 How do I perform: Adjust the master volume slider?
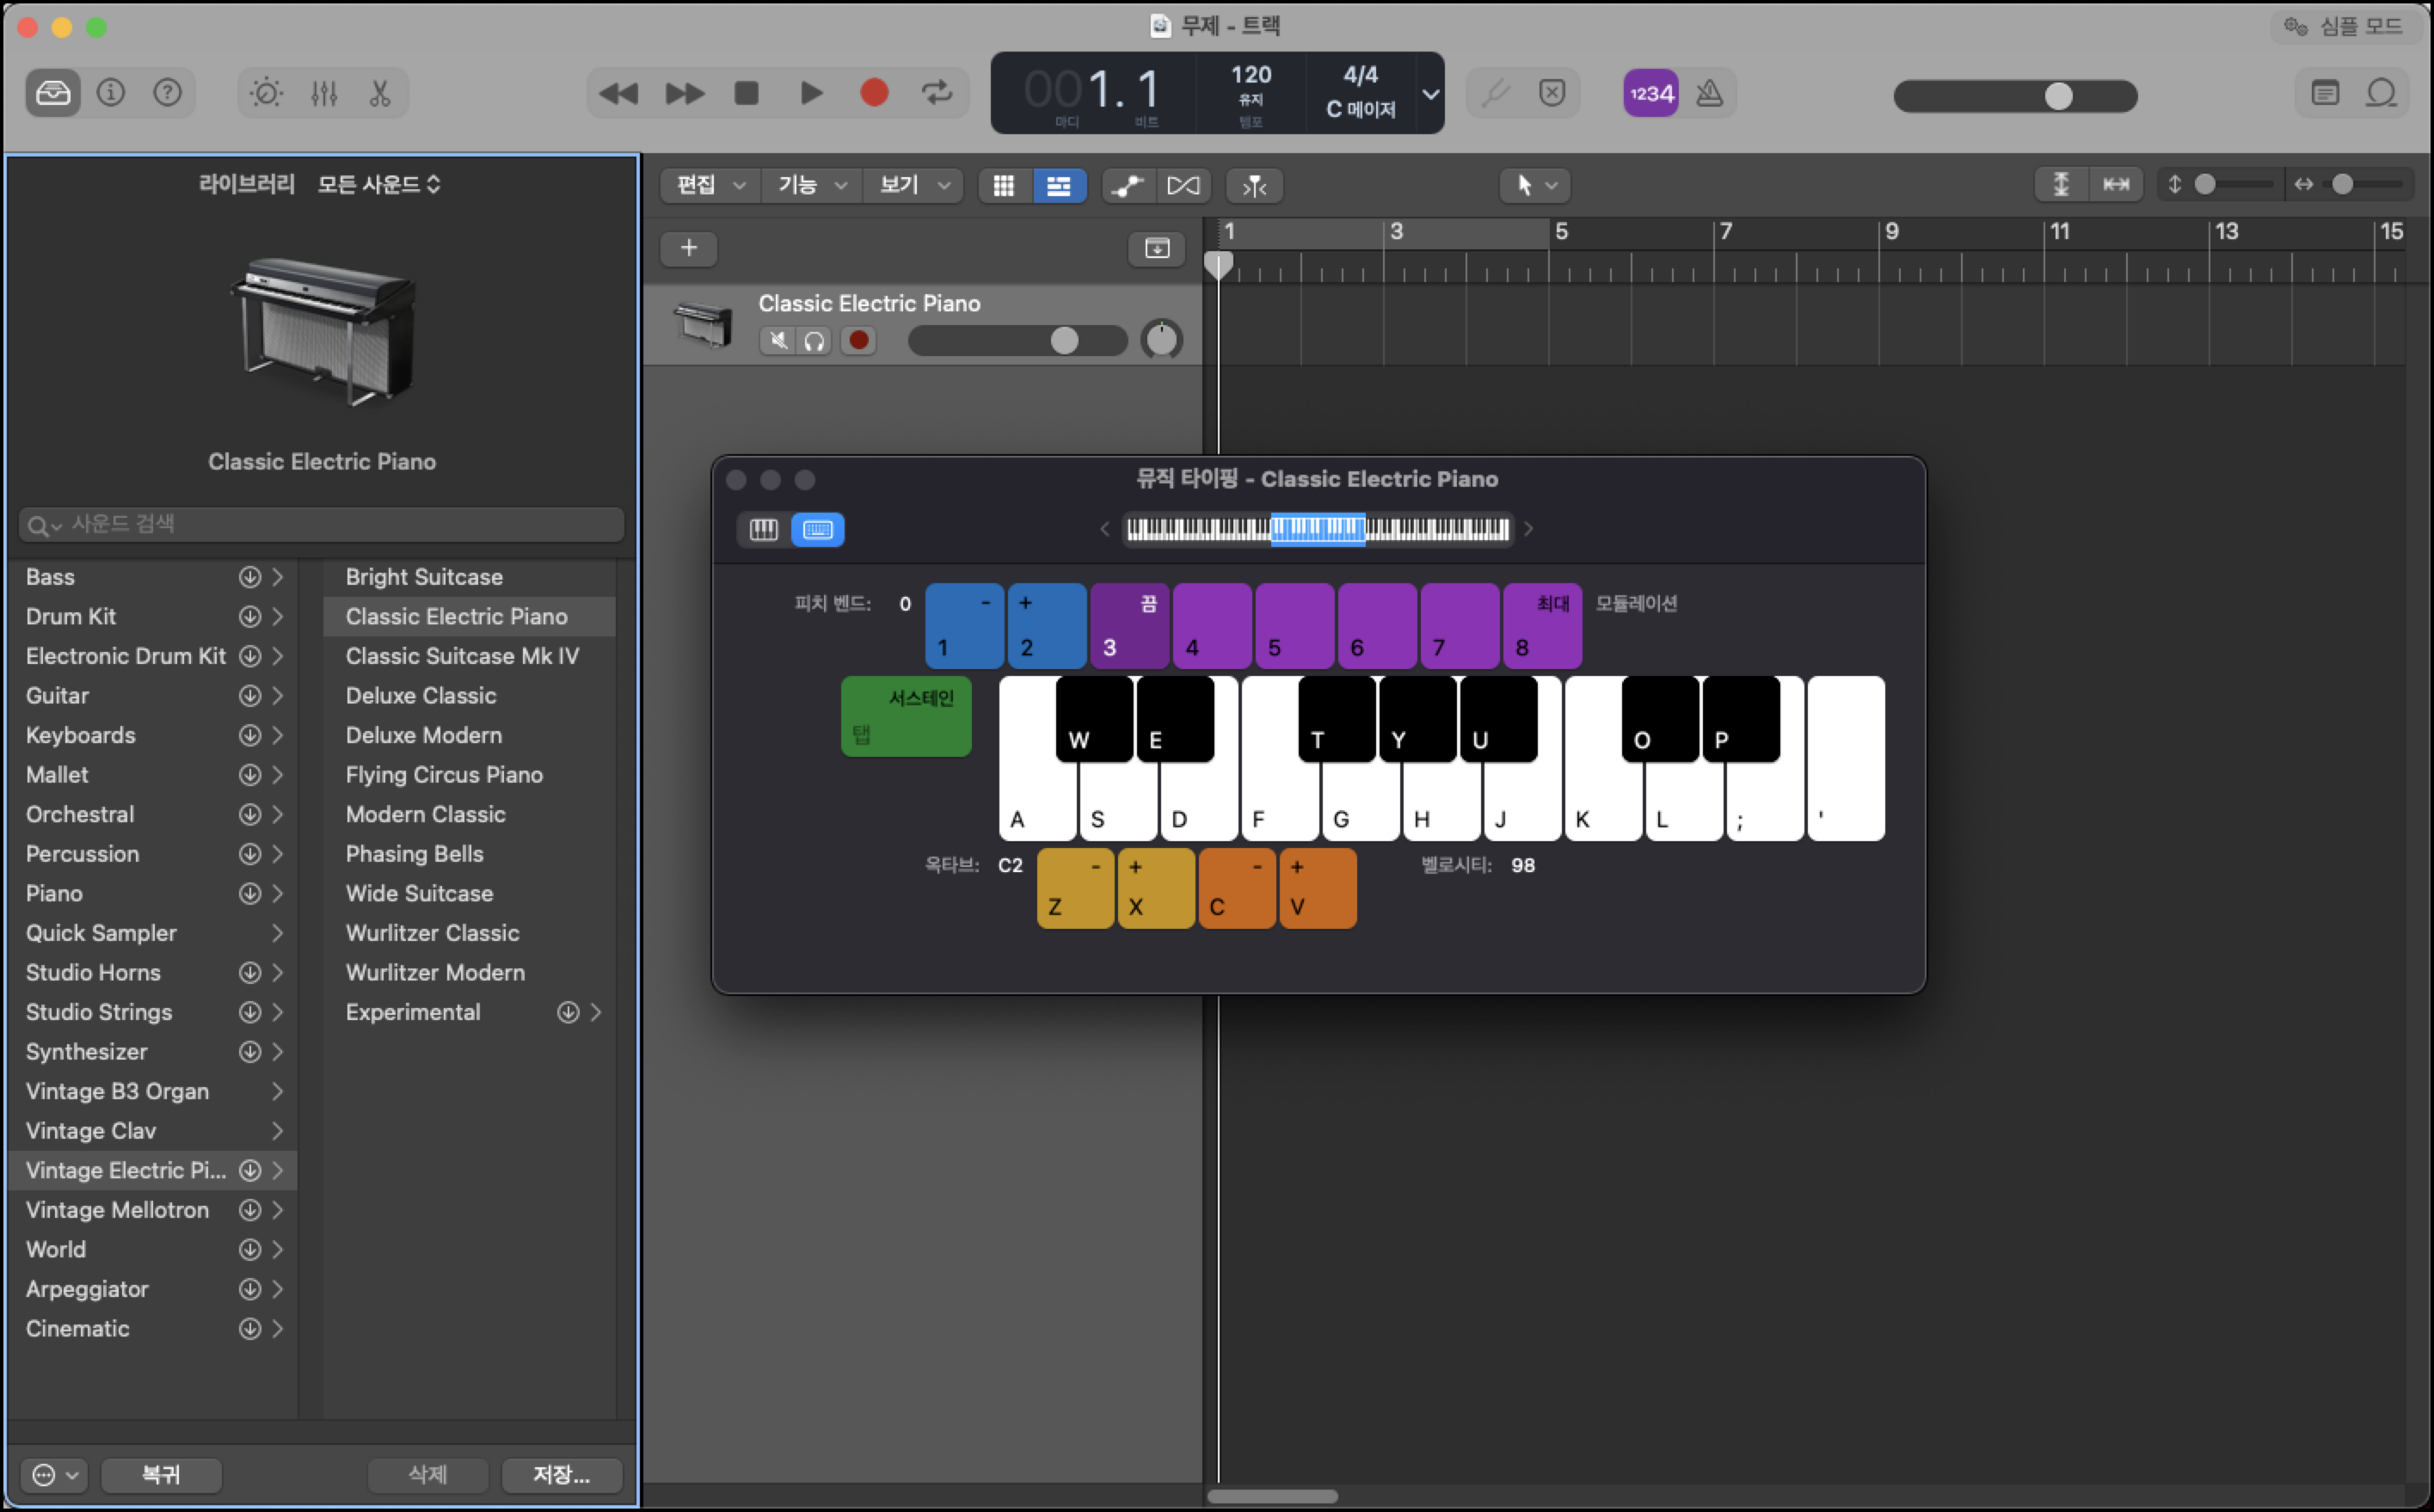(2058, 96)
